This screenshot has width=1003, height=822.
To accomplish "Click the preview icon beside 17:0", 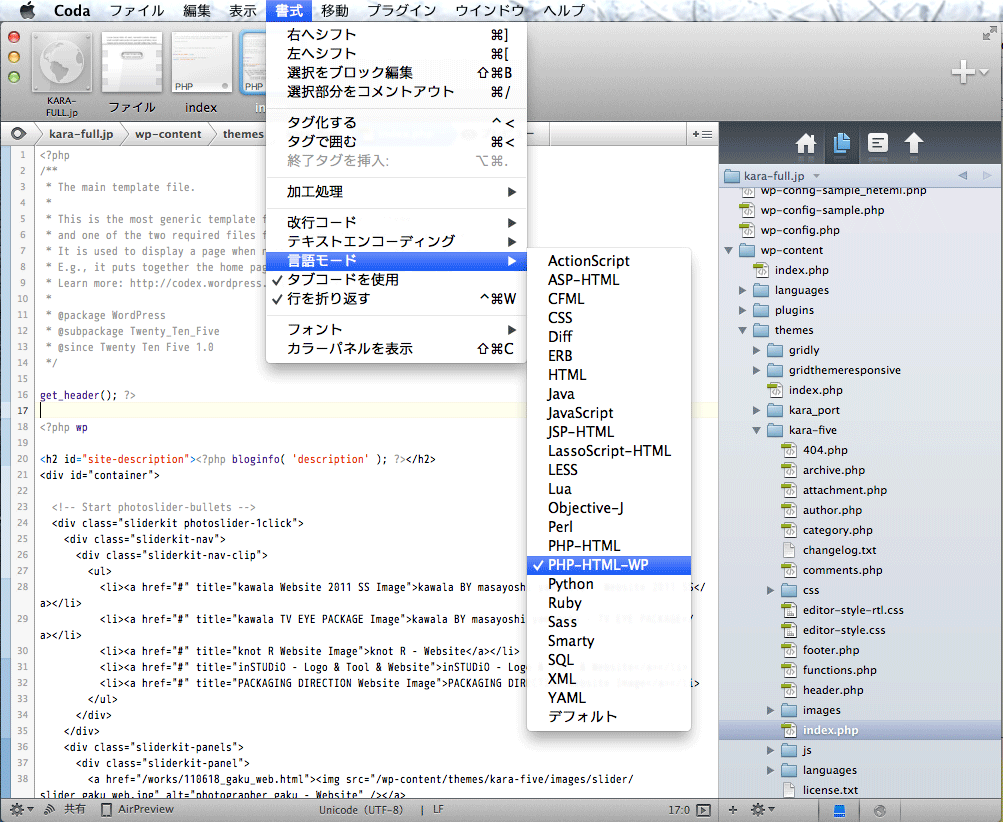I will coord(704,810).
